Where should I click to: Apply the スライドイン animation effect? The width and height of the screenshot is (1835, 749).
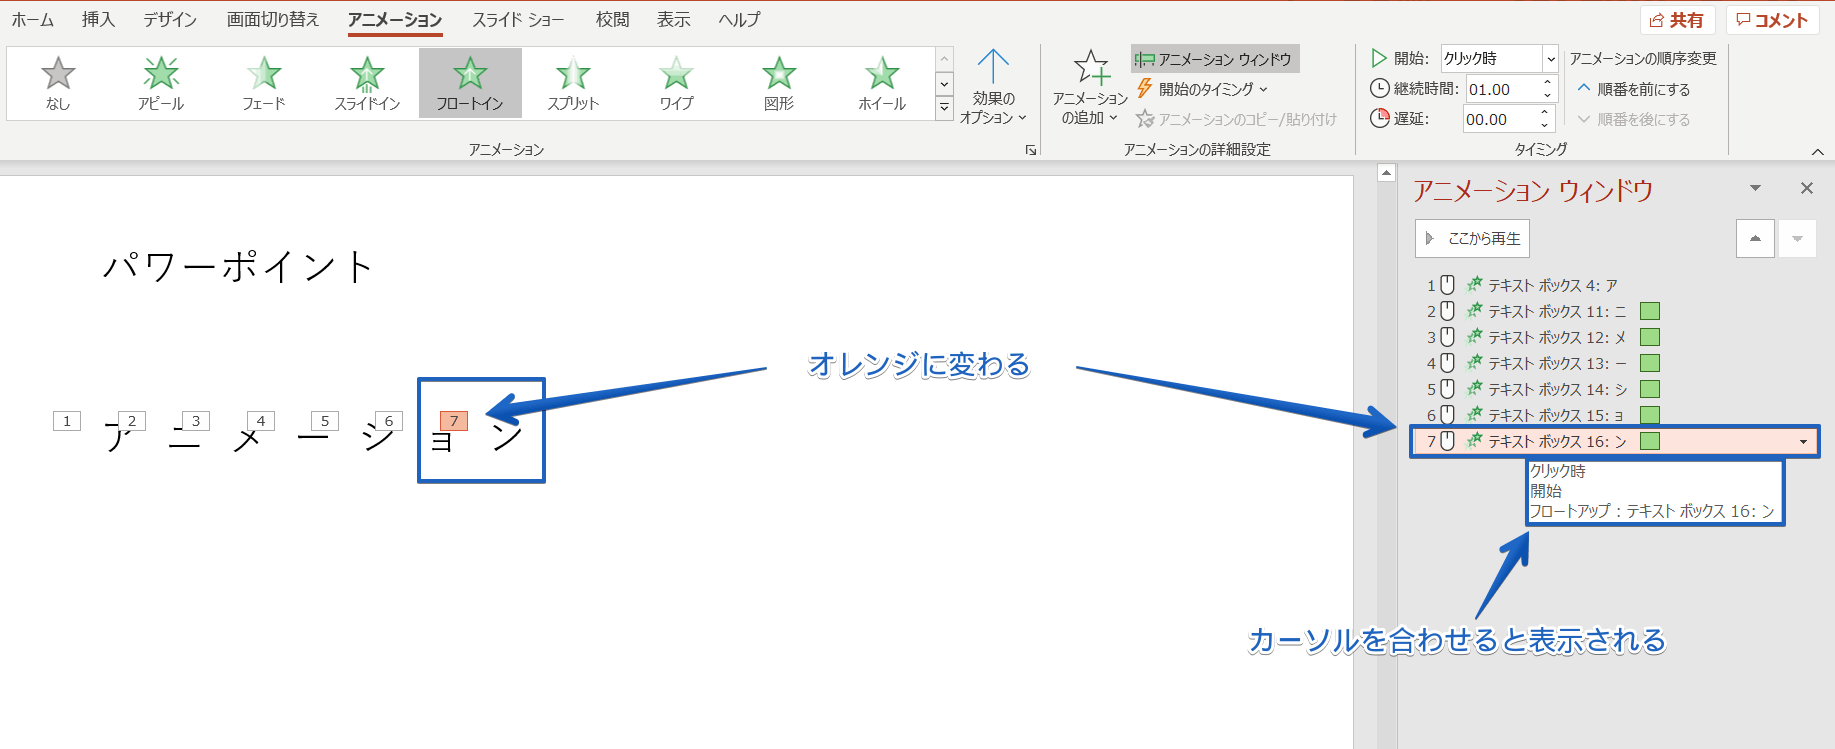367,83
